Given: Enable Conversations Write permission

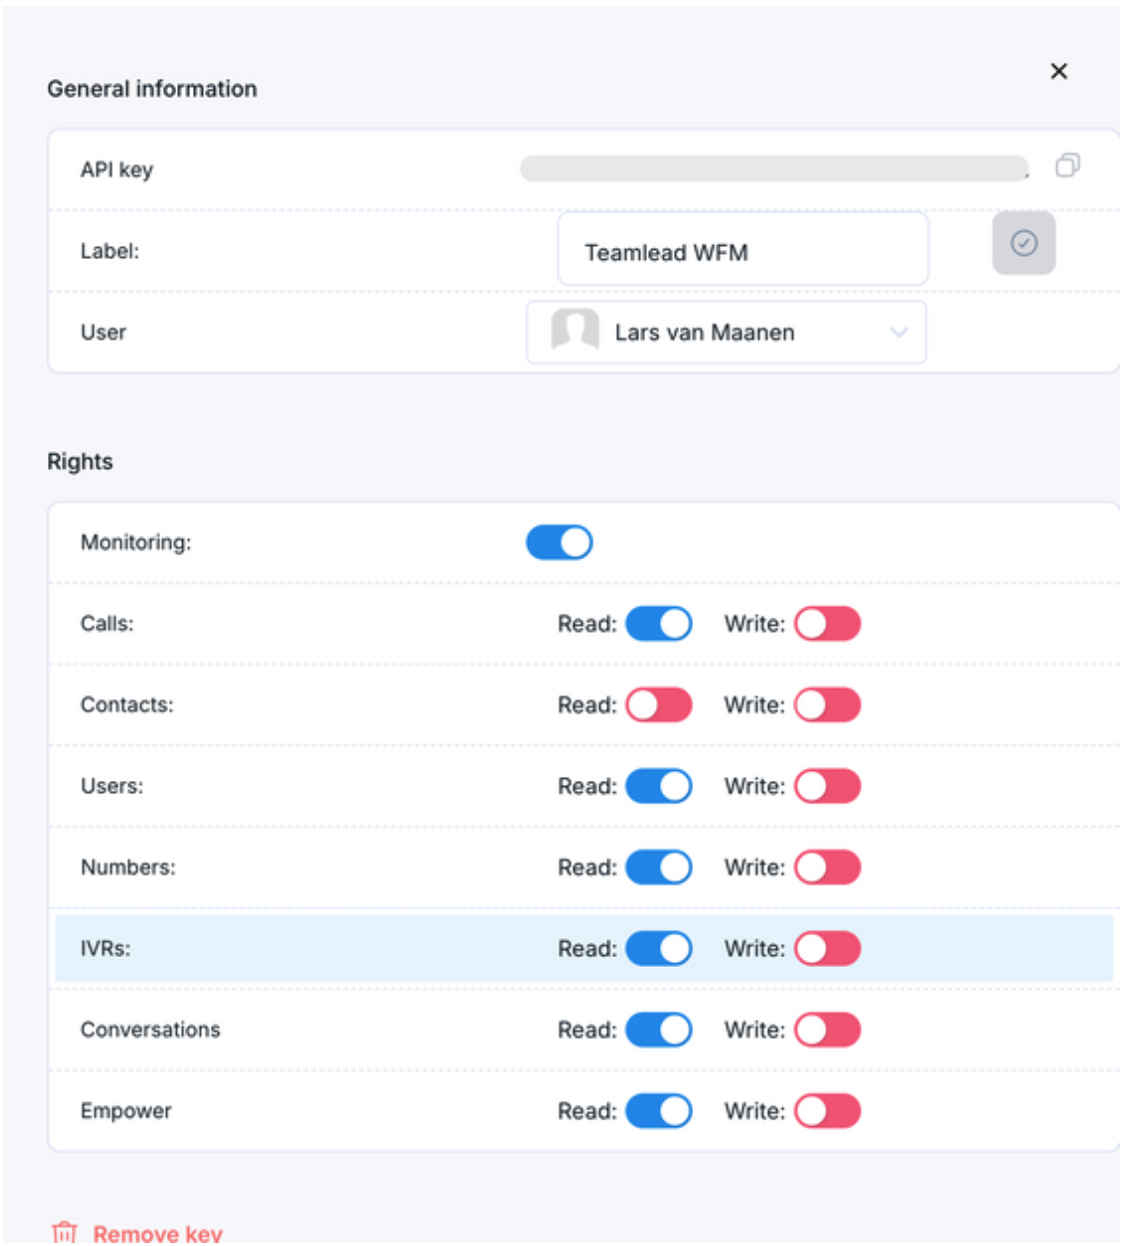Looking at the screenshot, I should [827, 1030].
